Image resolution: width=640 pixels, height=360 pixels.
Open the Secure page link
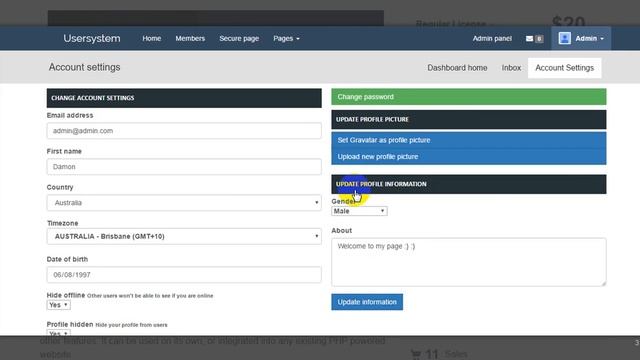click(239, 38)
